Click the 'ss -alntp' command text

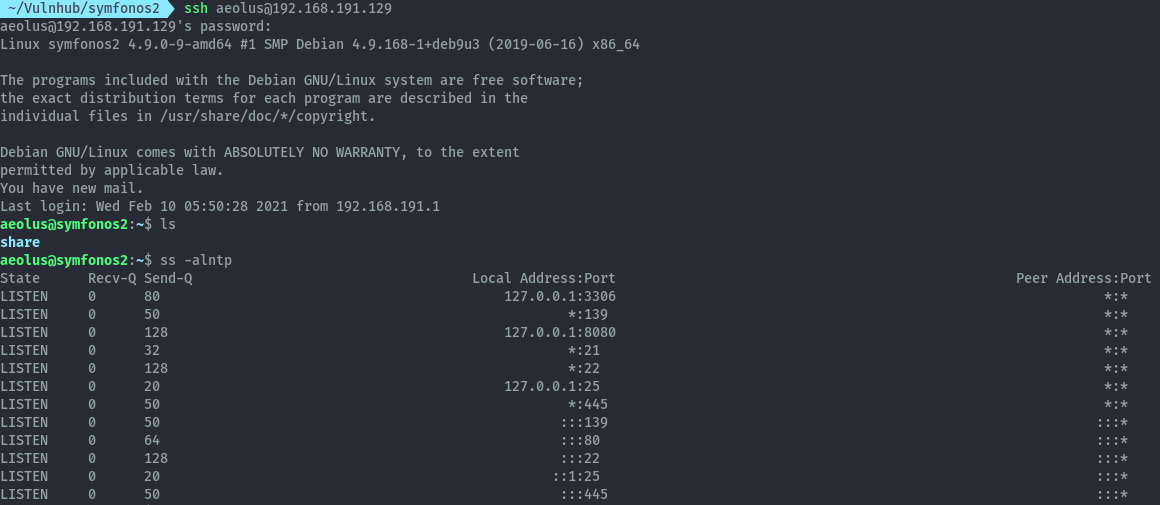click(x=196, y=260)
